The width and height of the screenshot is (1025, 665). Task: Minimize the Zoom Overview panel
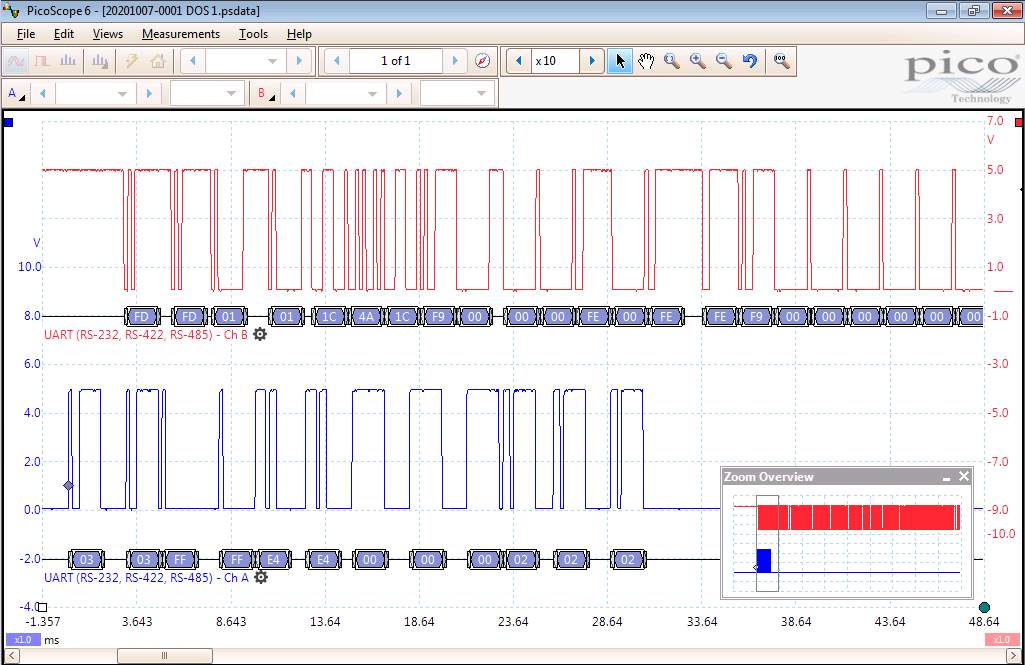(947, 477)
